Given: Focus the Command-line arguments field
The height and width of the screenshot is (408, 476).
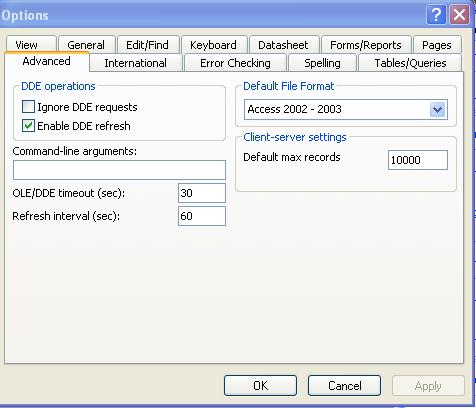Looking at the screenshot, I should click(119, 170).
